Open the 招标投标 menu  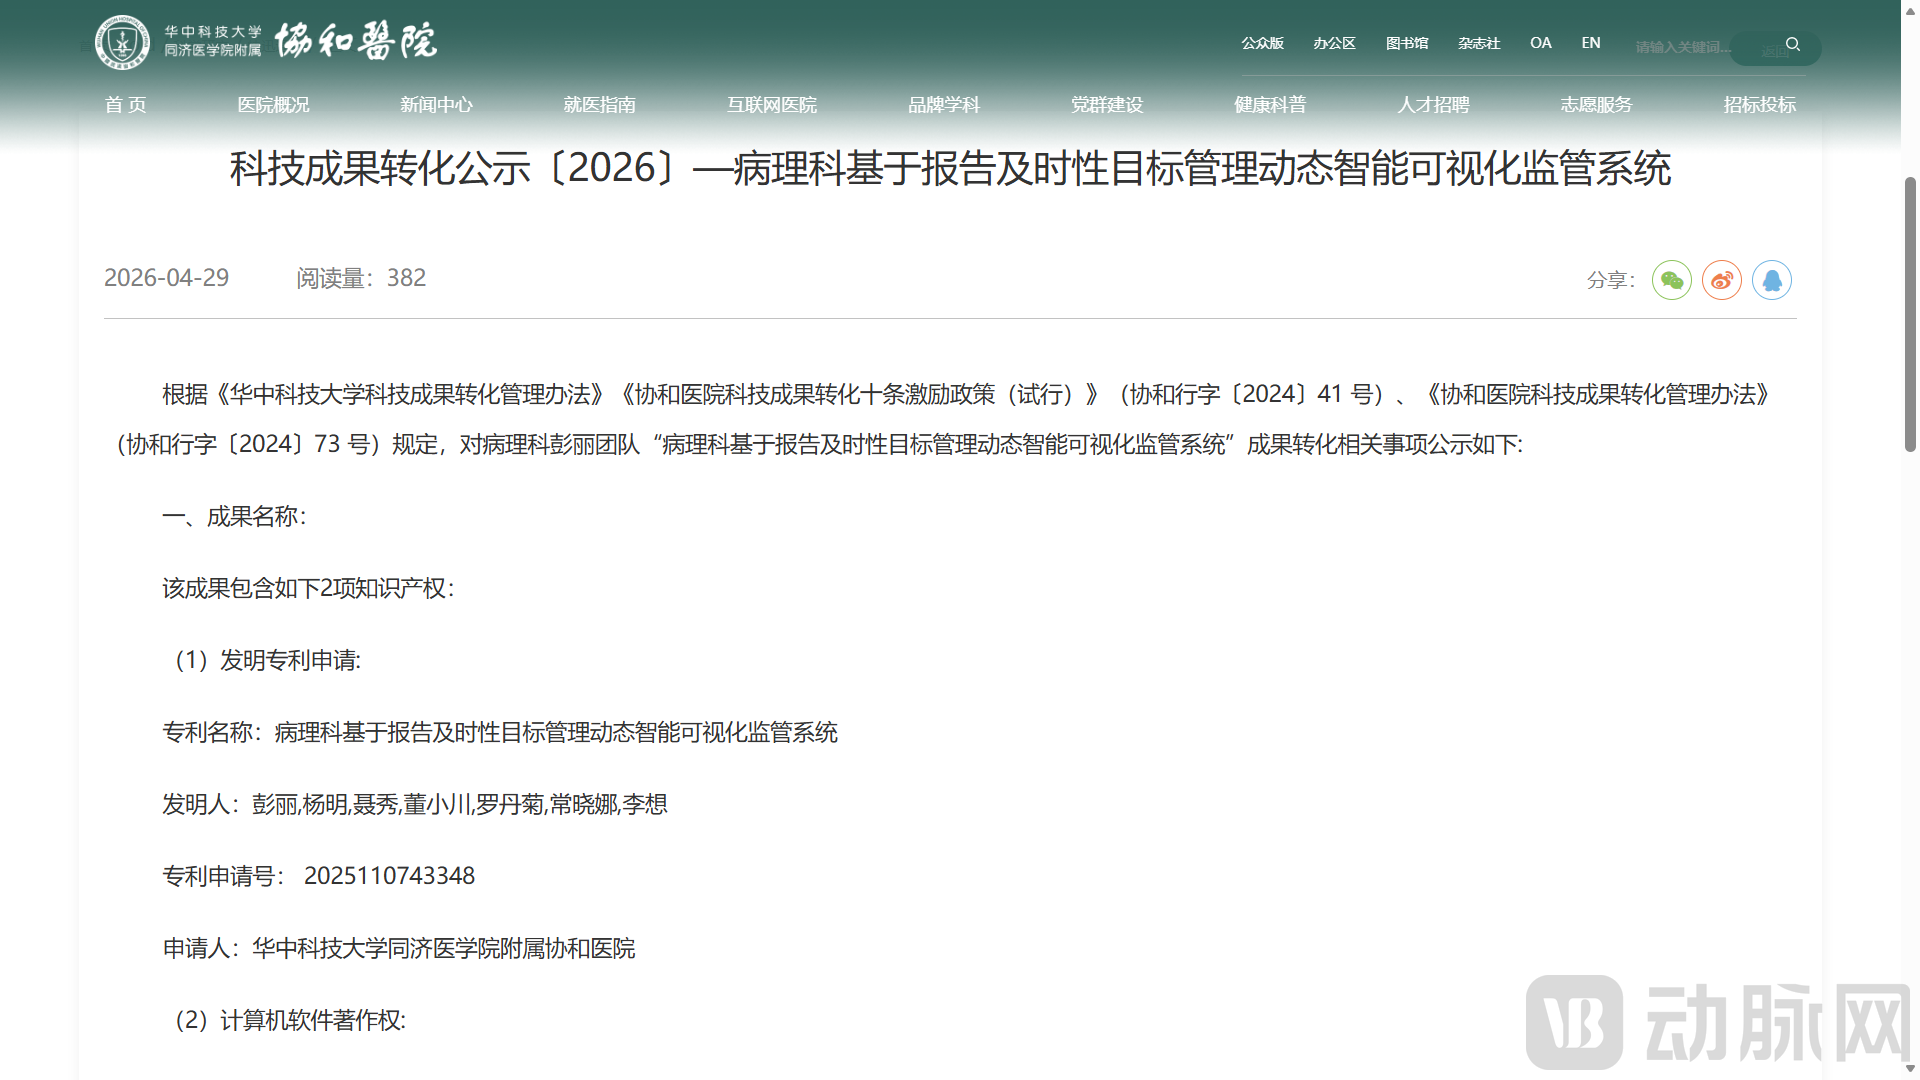tap(1760, 105)
